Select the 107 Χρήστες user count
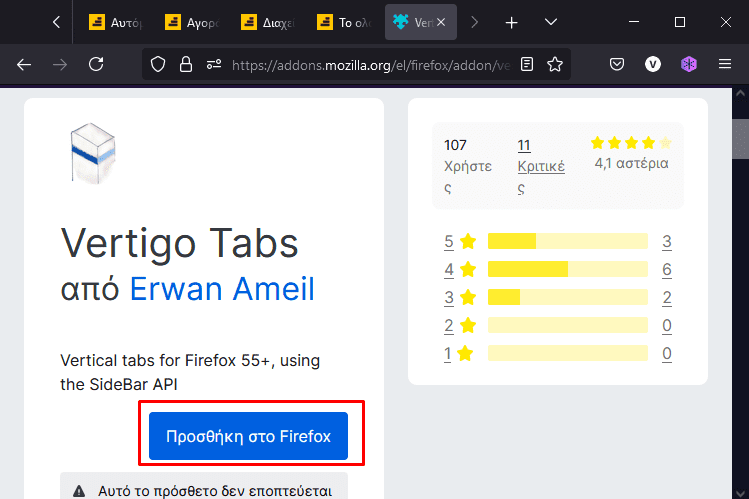This screenshot has height=499, width=749. pyautogui.click(x=468, y=167)
